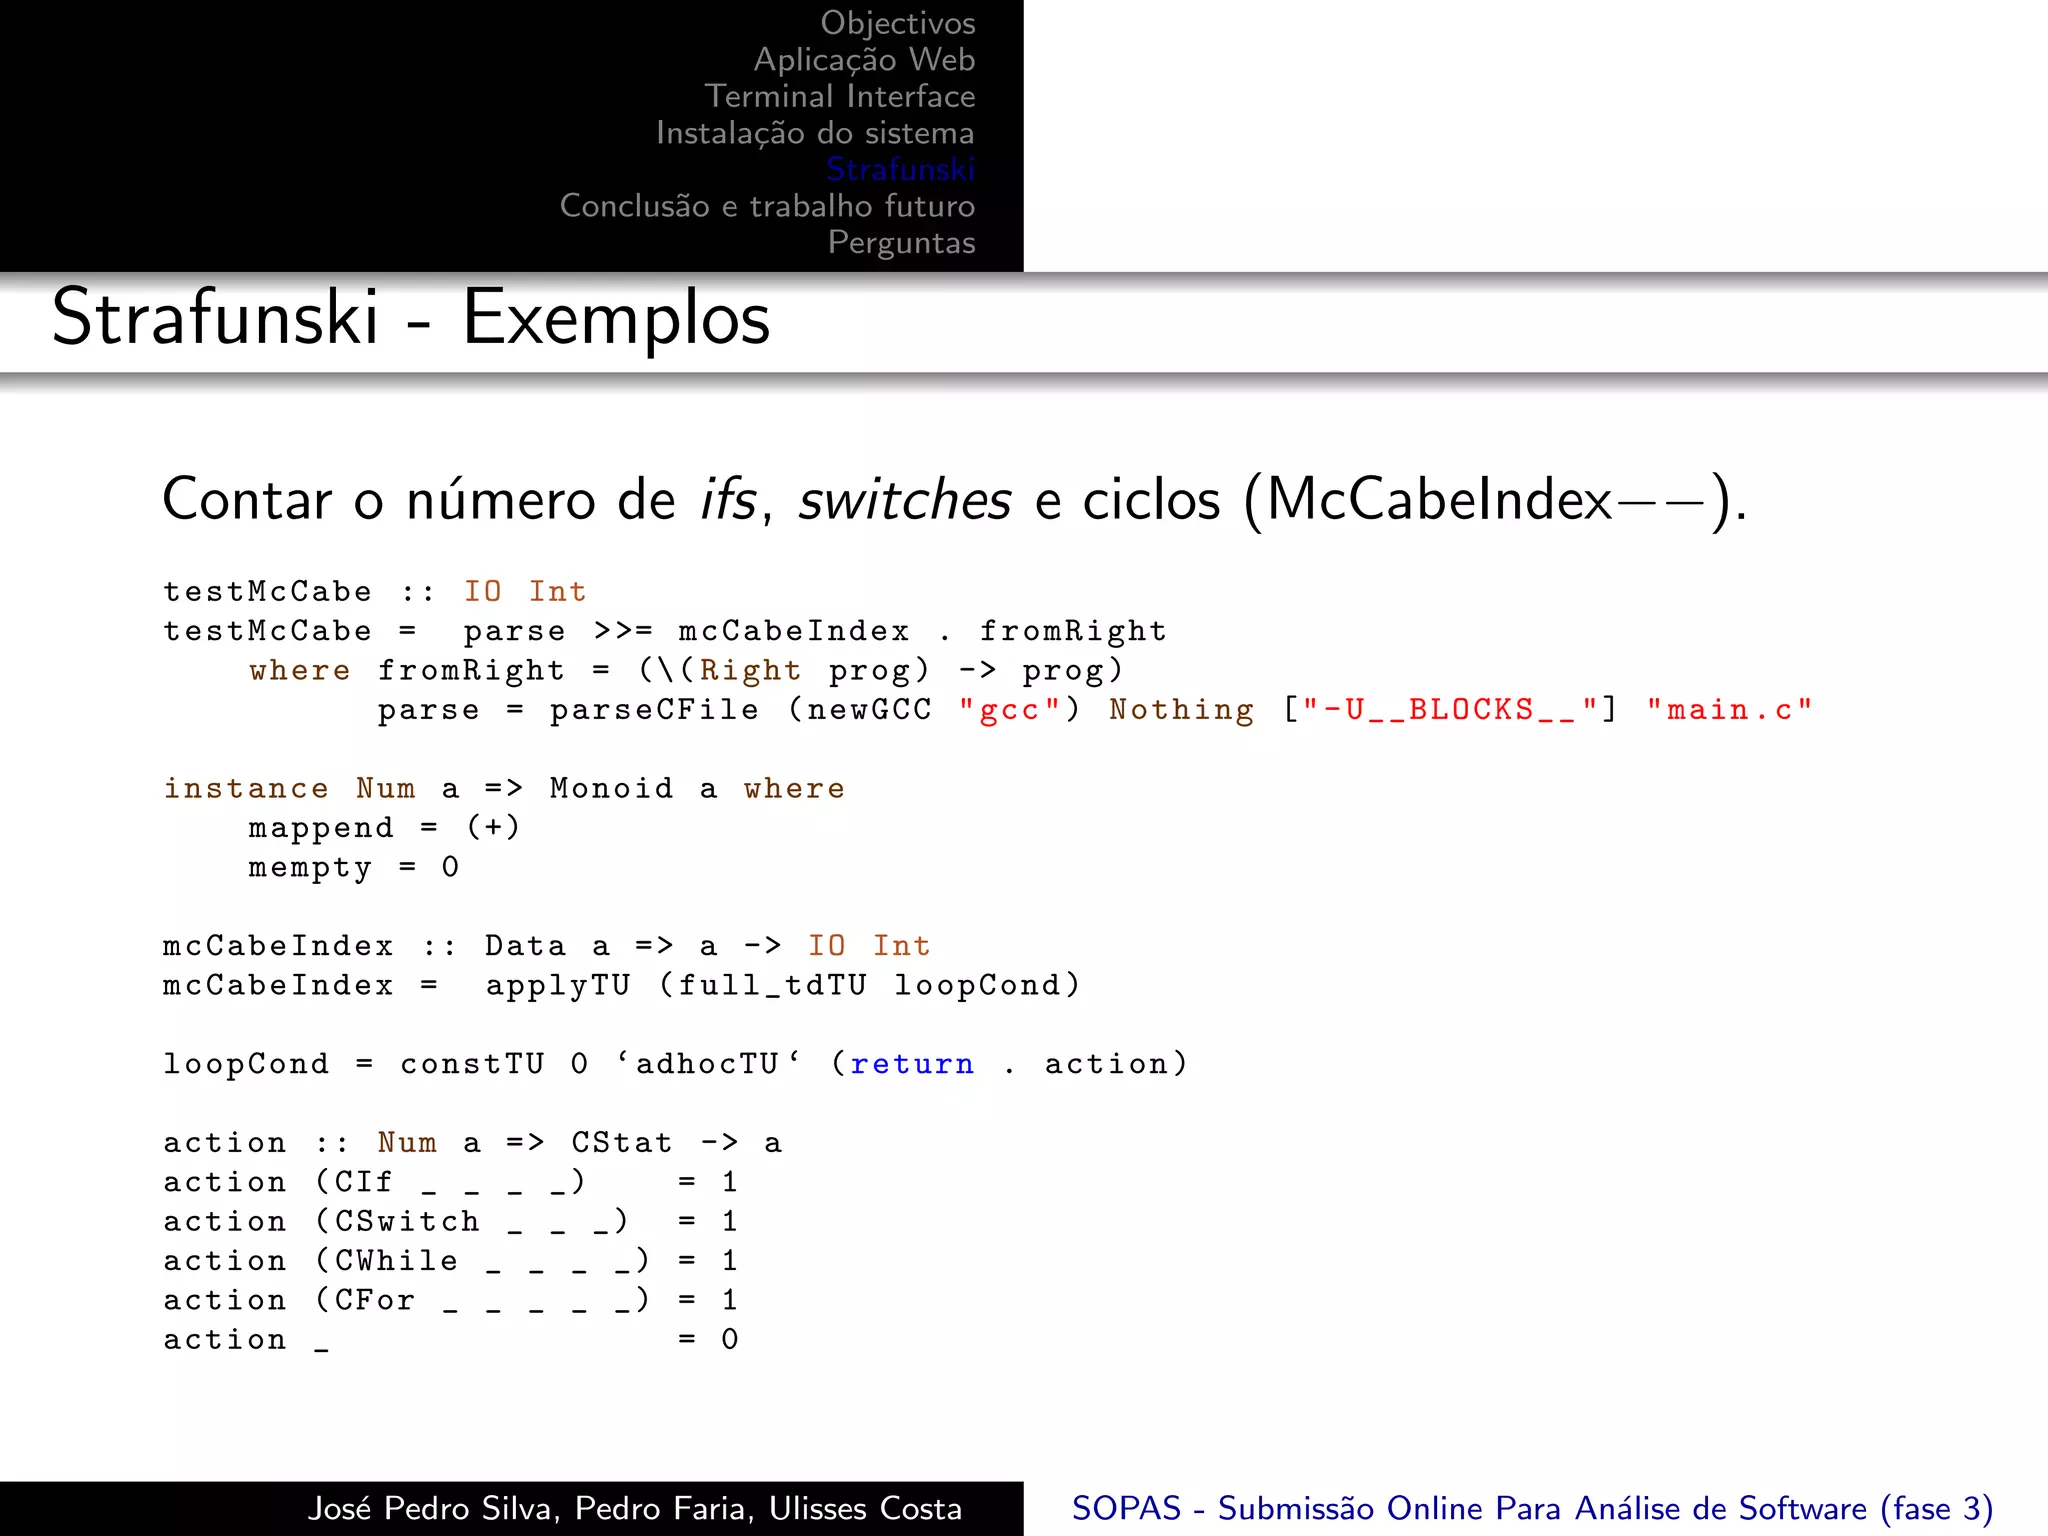This screenshot has width=2048, height=1536.
Task: Click the testMcCabe :: IO Int line
Action: [375, 592]
